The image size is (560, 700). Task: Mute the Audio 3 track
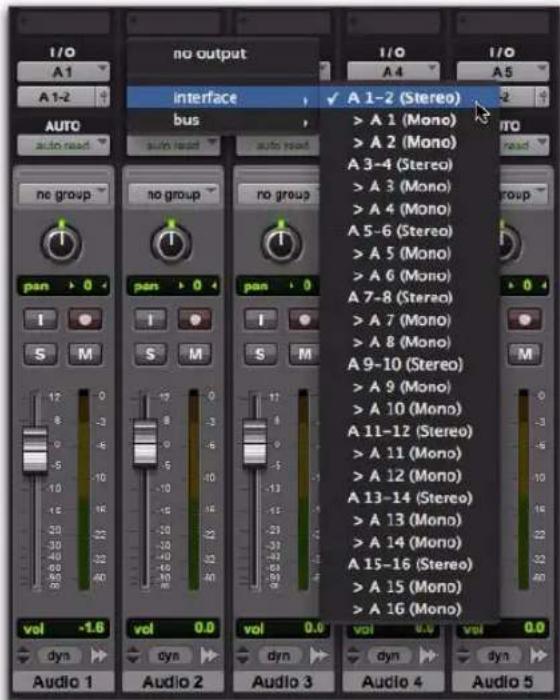point(305,354)
